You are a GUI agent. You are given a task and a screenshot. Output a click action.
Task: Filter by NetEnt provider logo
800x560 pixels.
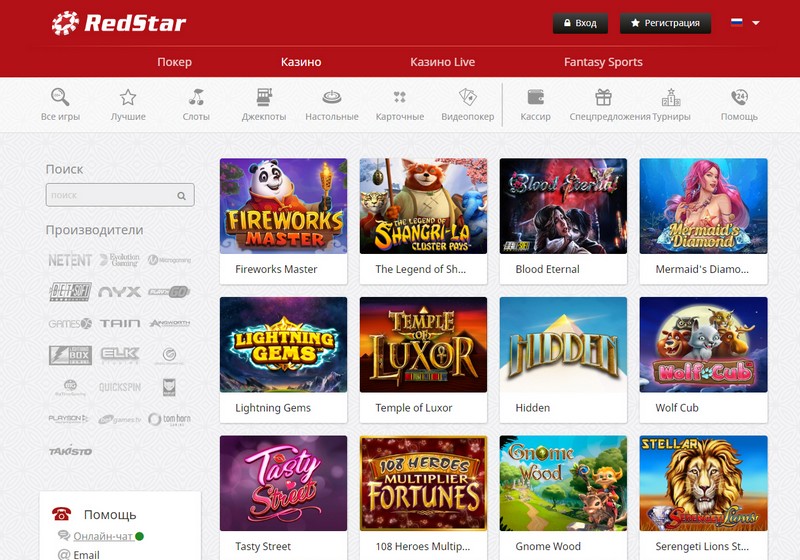click(x=70, y=260)
